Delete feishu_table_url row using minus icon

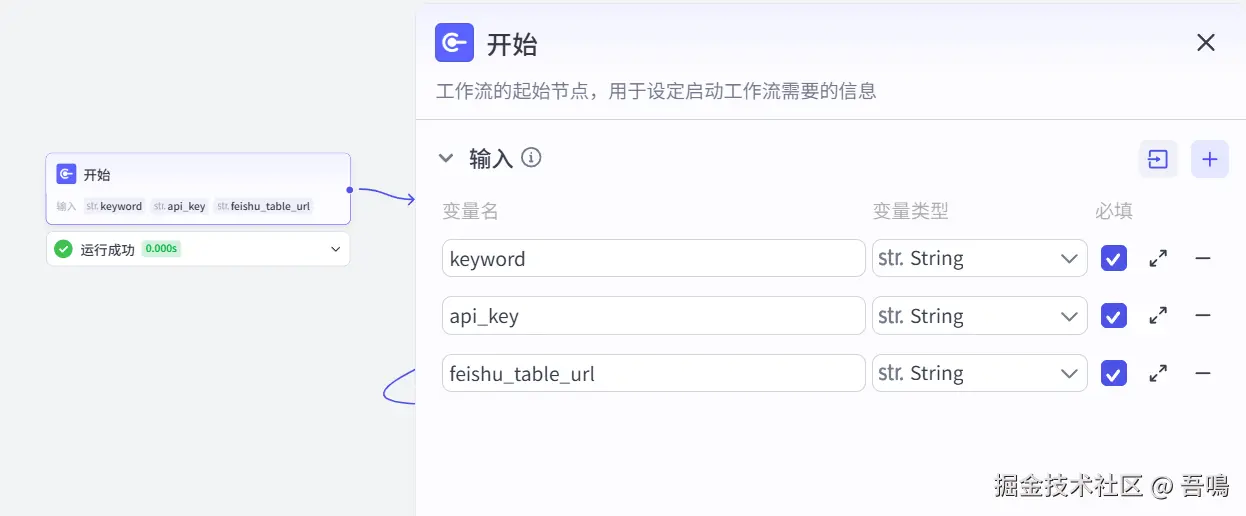tap(1203, 374)
